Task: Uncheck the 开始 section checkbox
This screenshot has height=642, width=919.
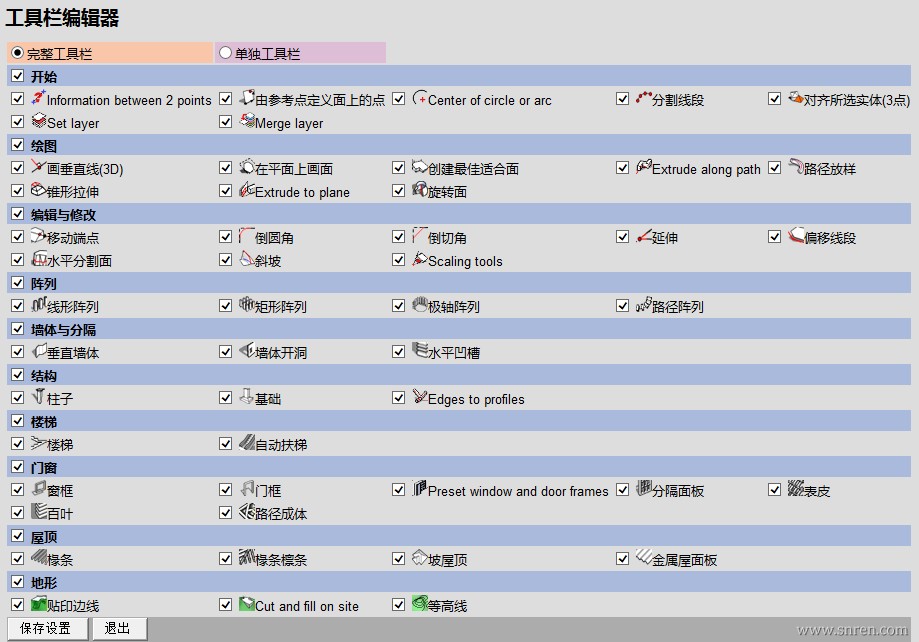Action: [x=18, y=76]
